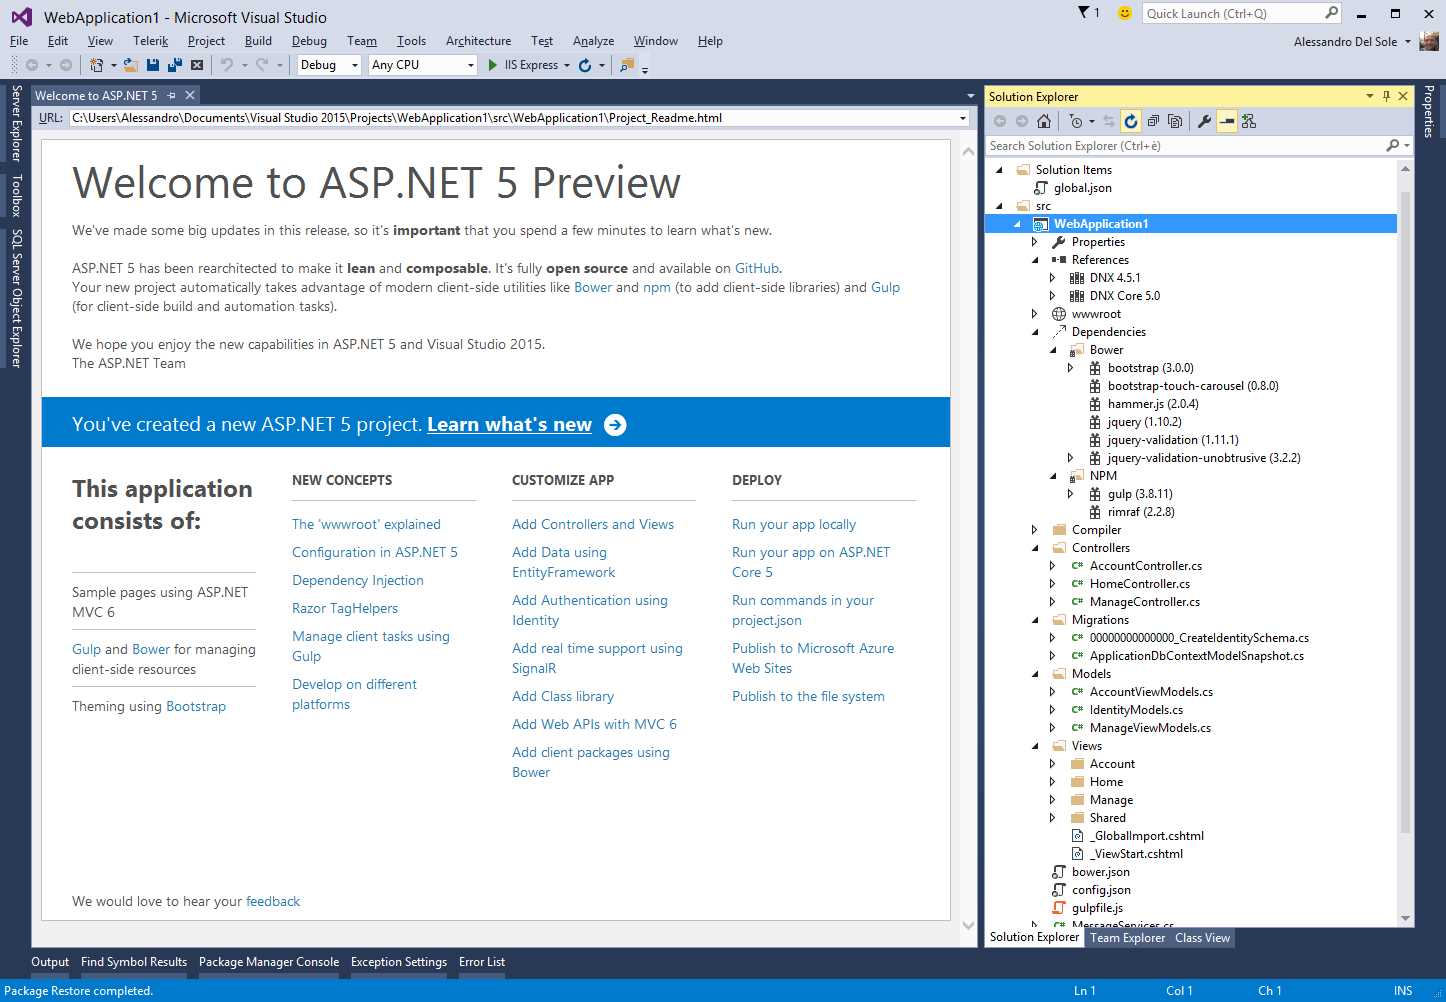Expand the wwwroot node

(1035, 314)
